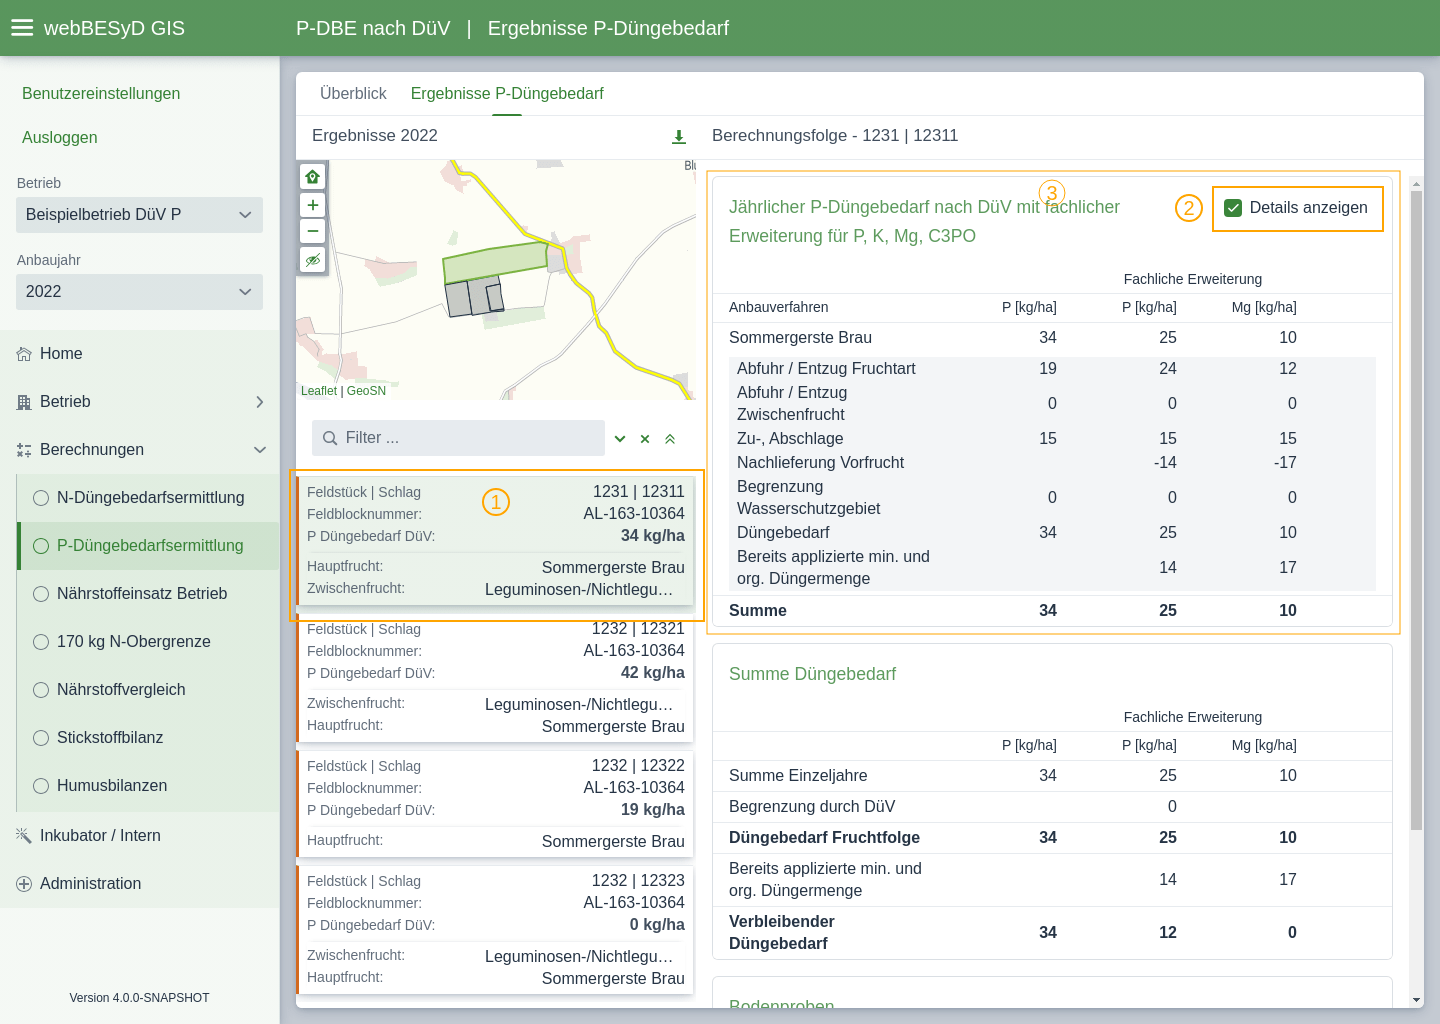
Task: Open Home in the sidebar
Action: (x=139, y=354)
